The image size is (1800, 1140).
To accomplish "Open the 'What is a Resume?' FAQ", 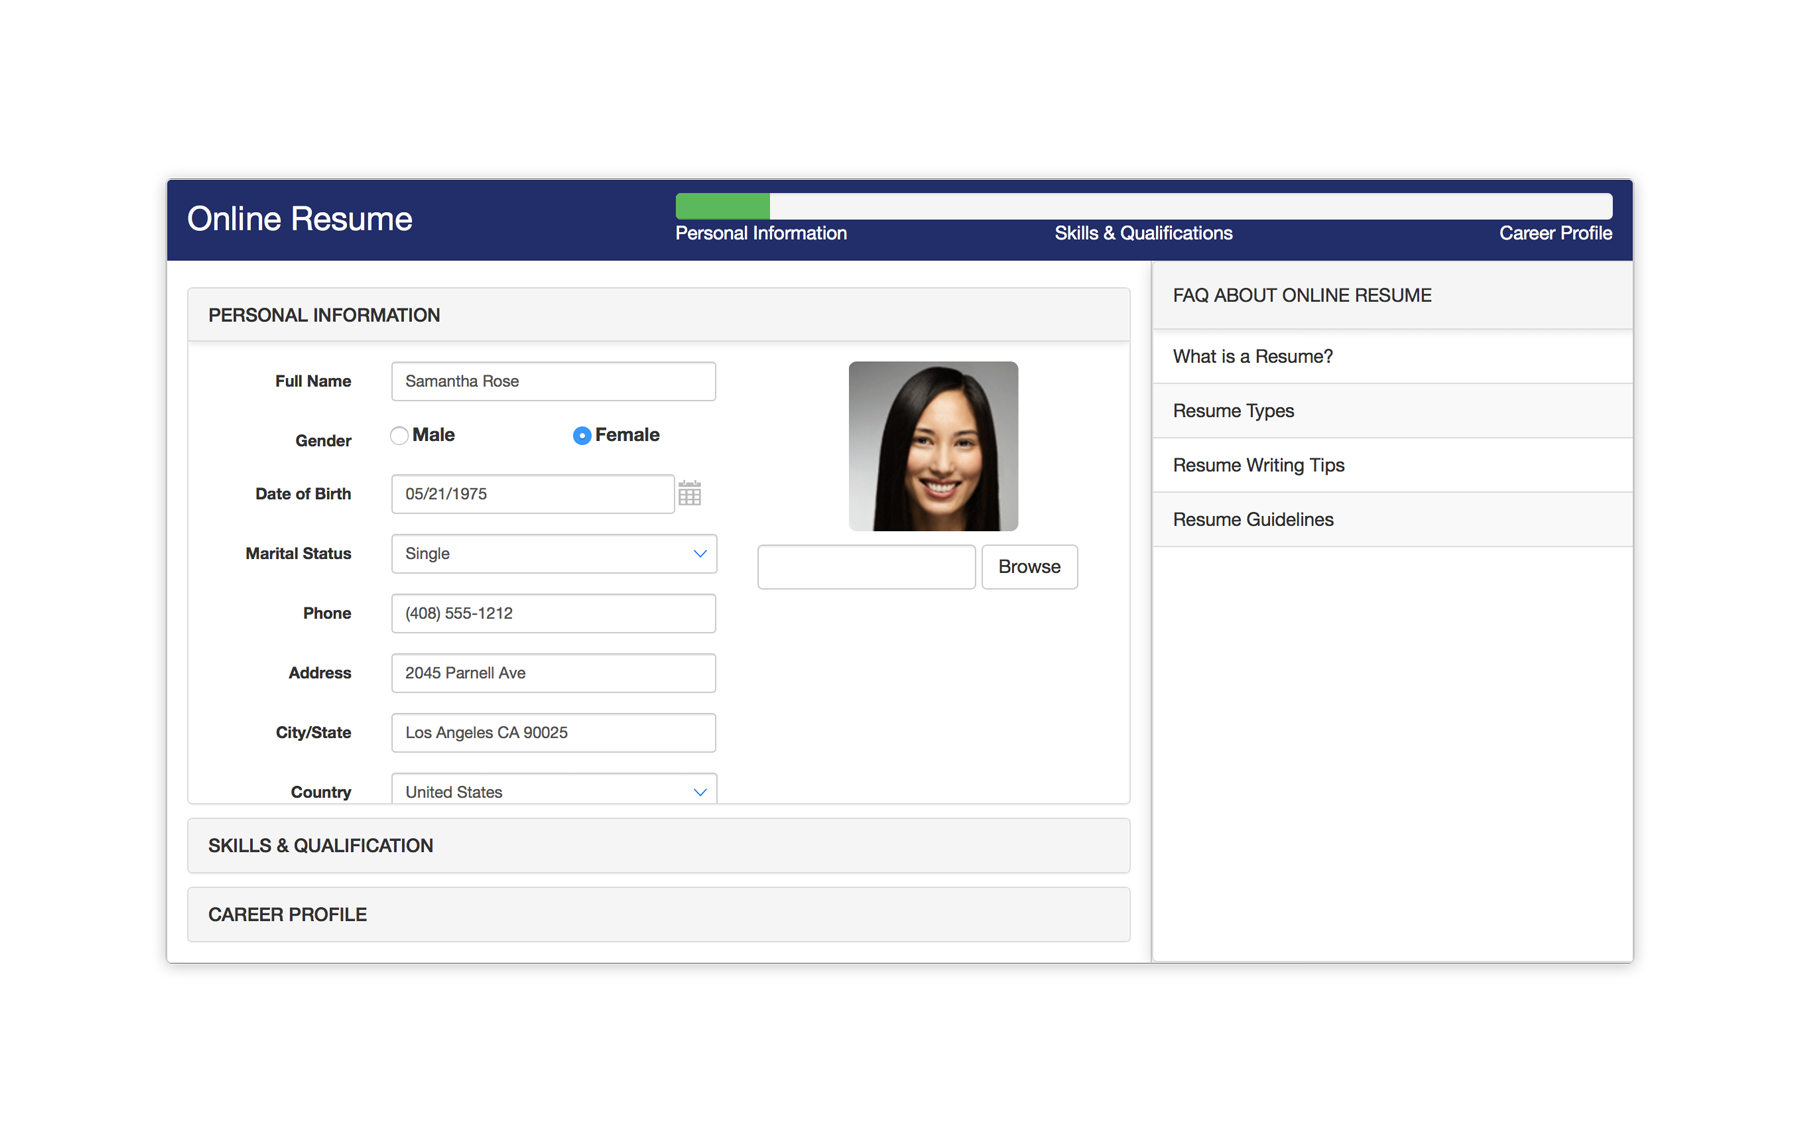I will (1253, 357).
